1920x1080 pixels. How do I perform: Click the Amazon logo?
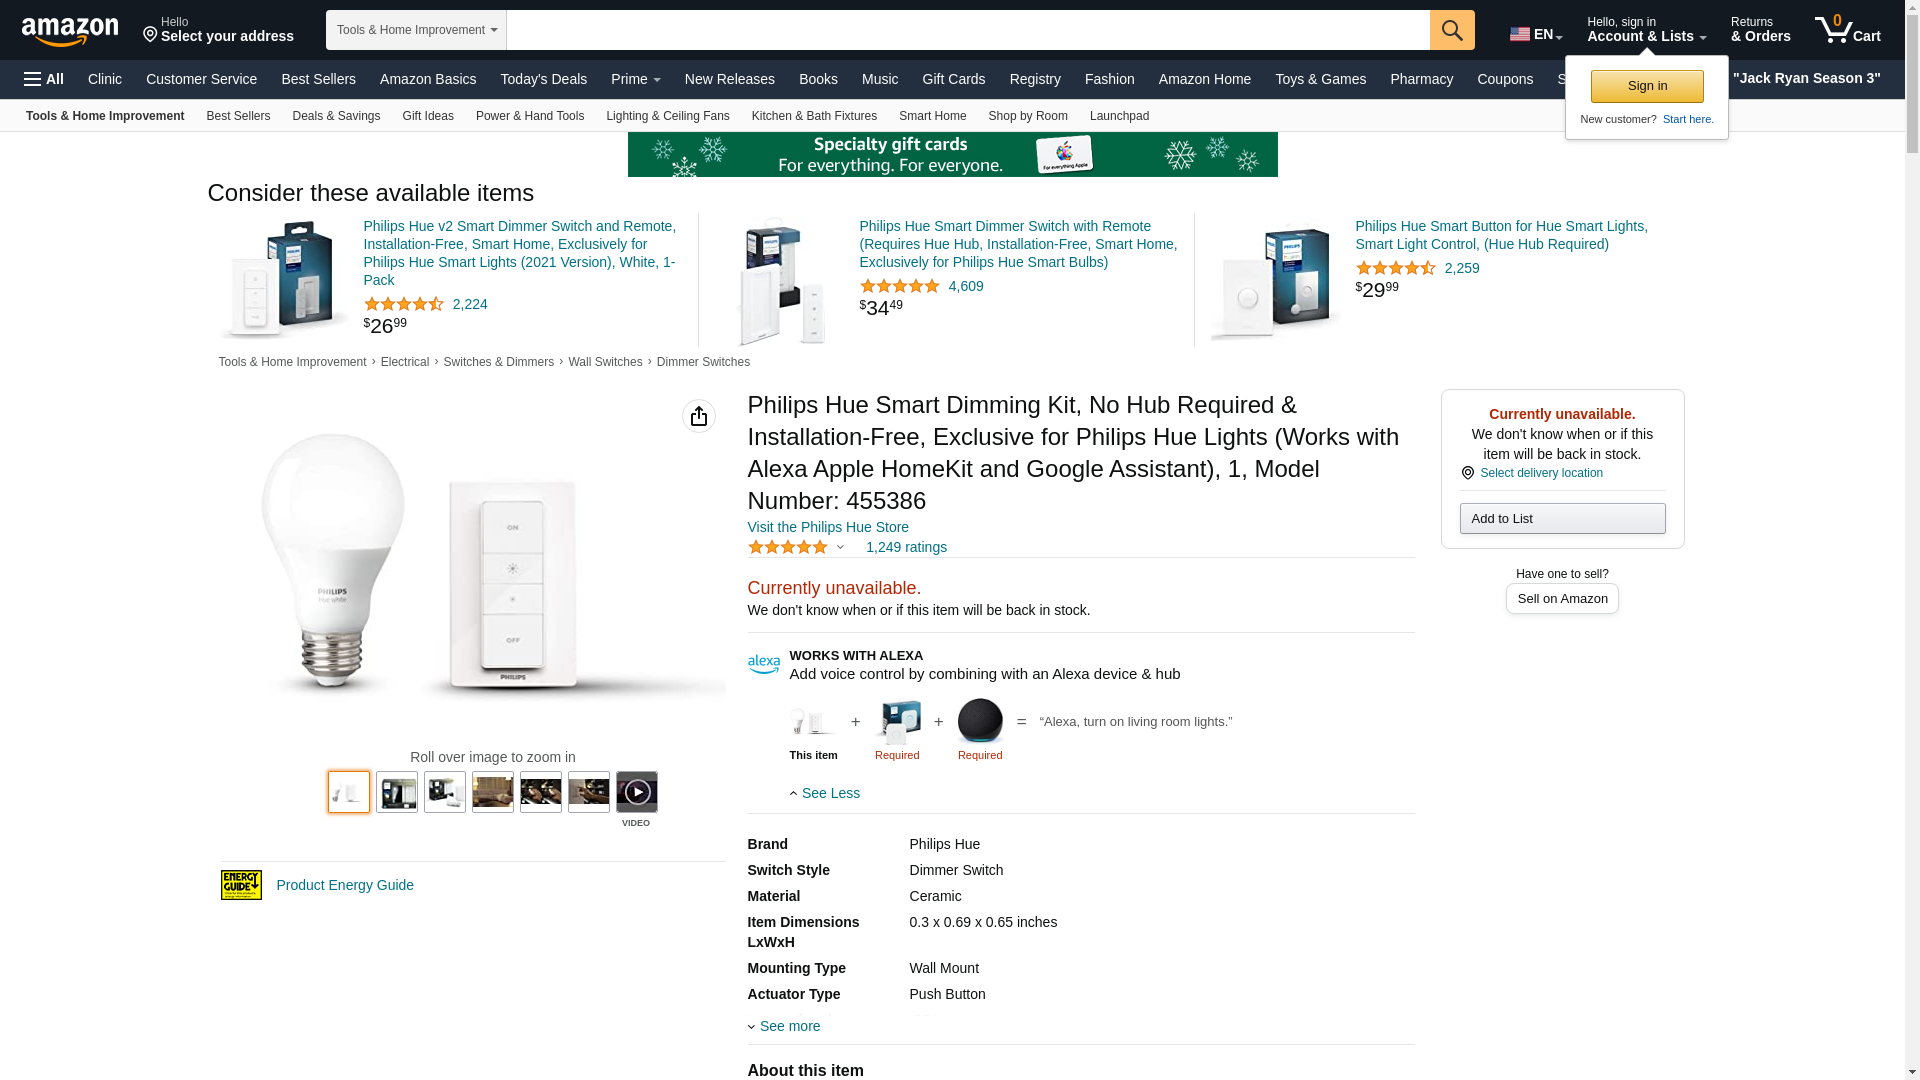tap(70, 31)
